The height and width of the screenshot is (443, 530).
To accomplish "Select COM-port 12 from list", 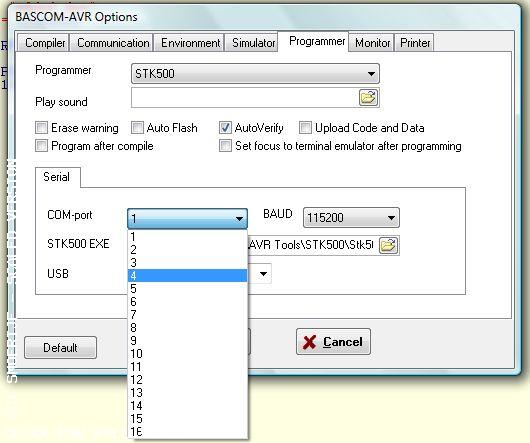I will pos(188,379).
